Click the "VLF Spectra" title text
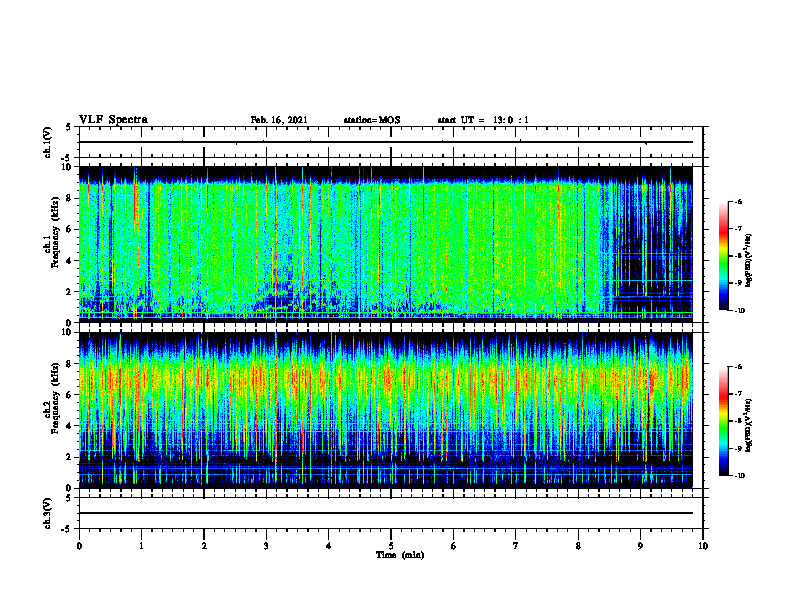The height and width of the screenshot is (612, 792). (113, 120)
